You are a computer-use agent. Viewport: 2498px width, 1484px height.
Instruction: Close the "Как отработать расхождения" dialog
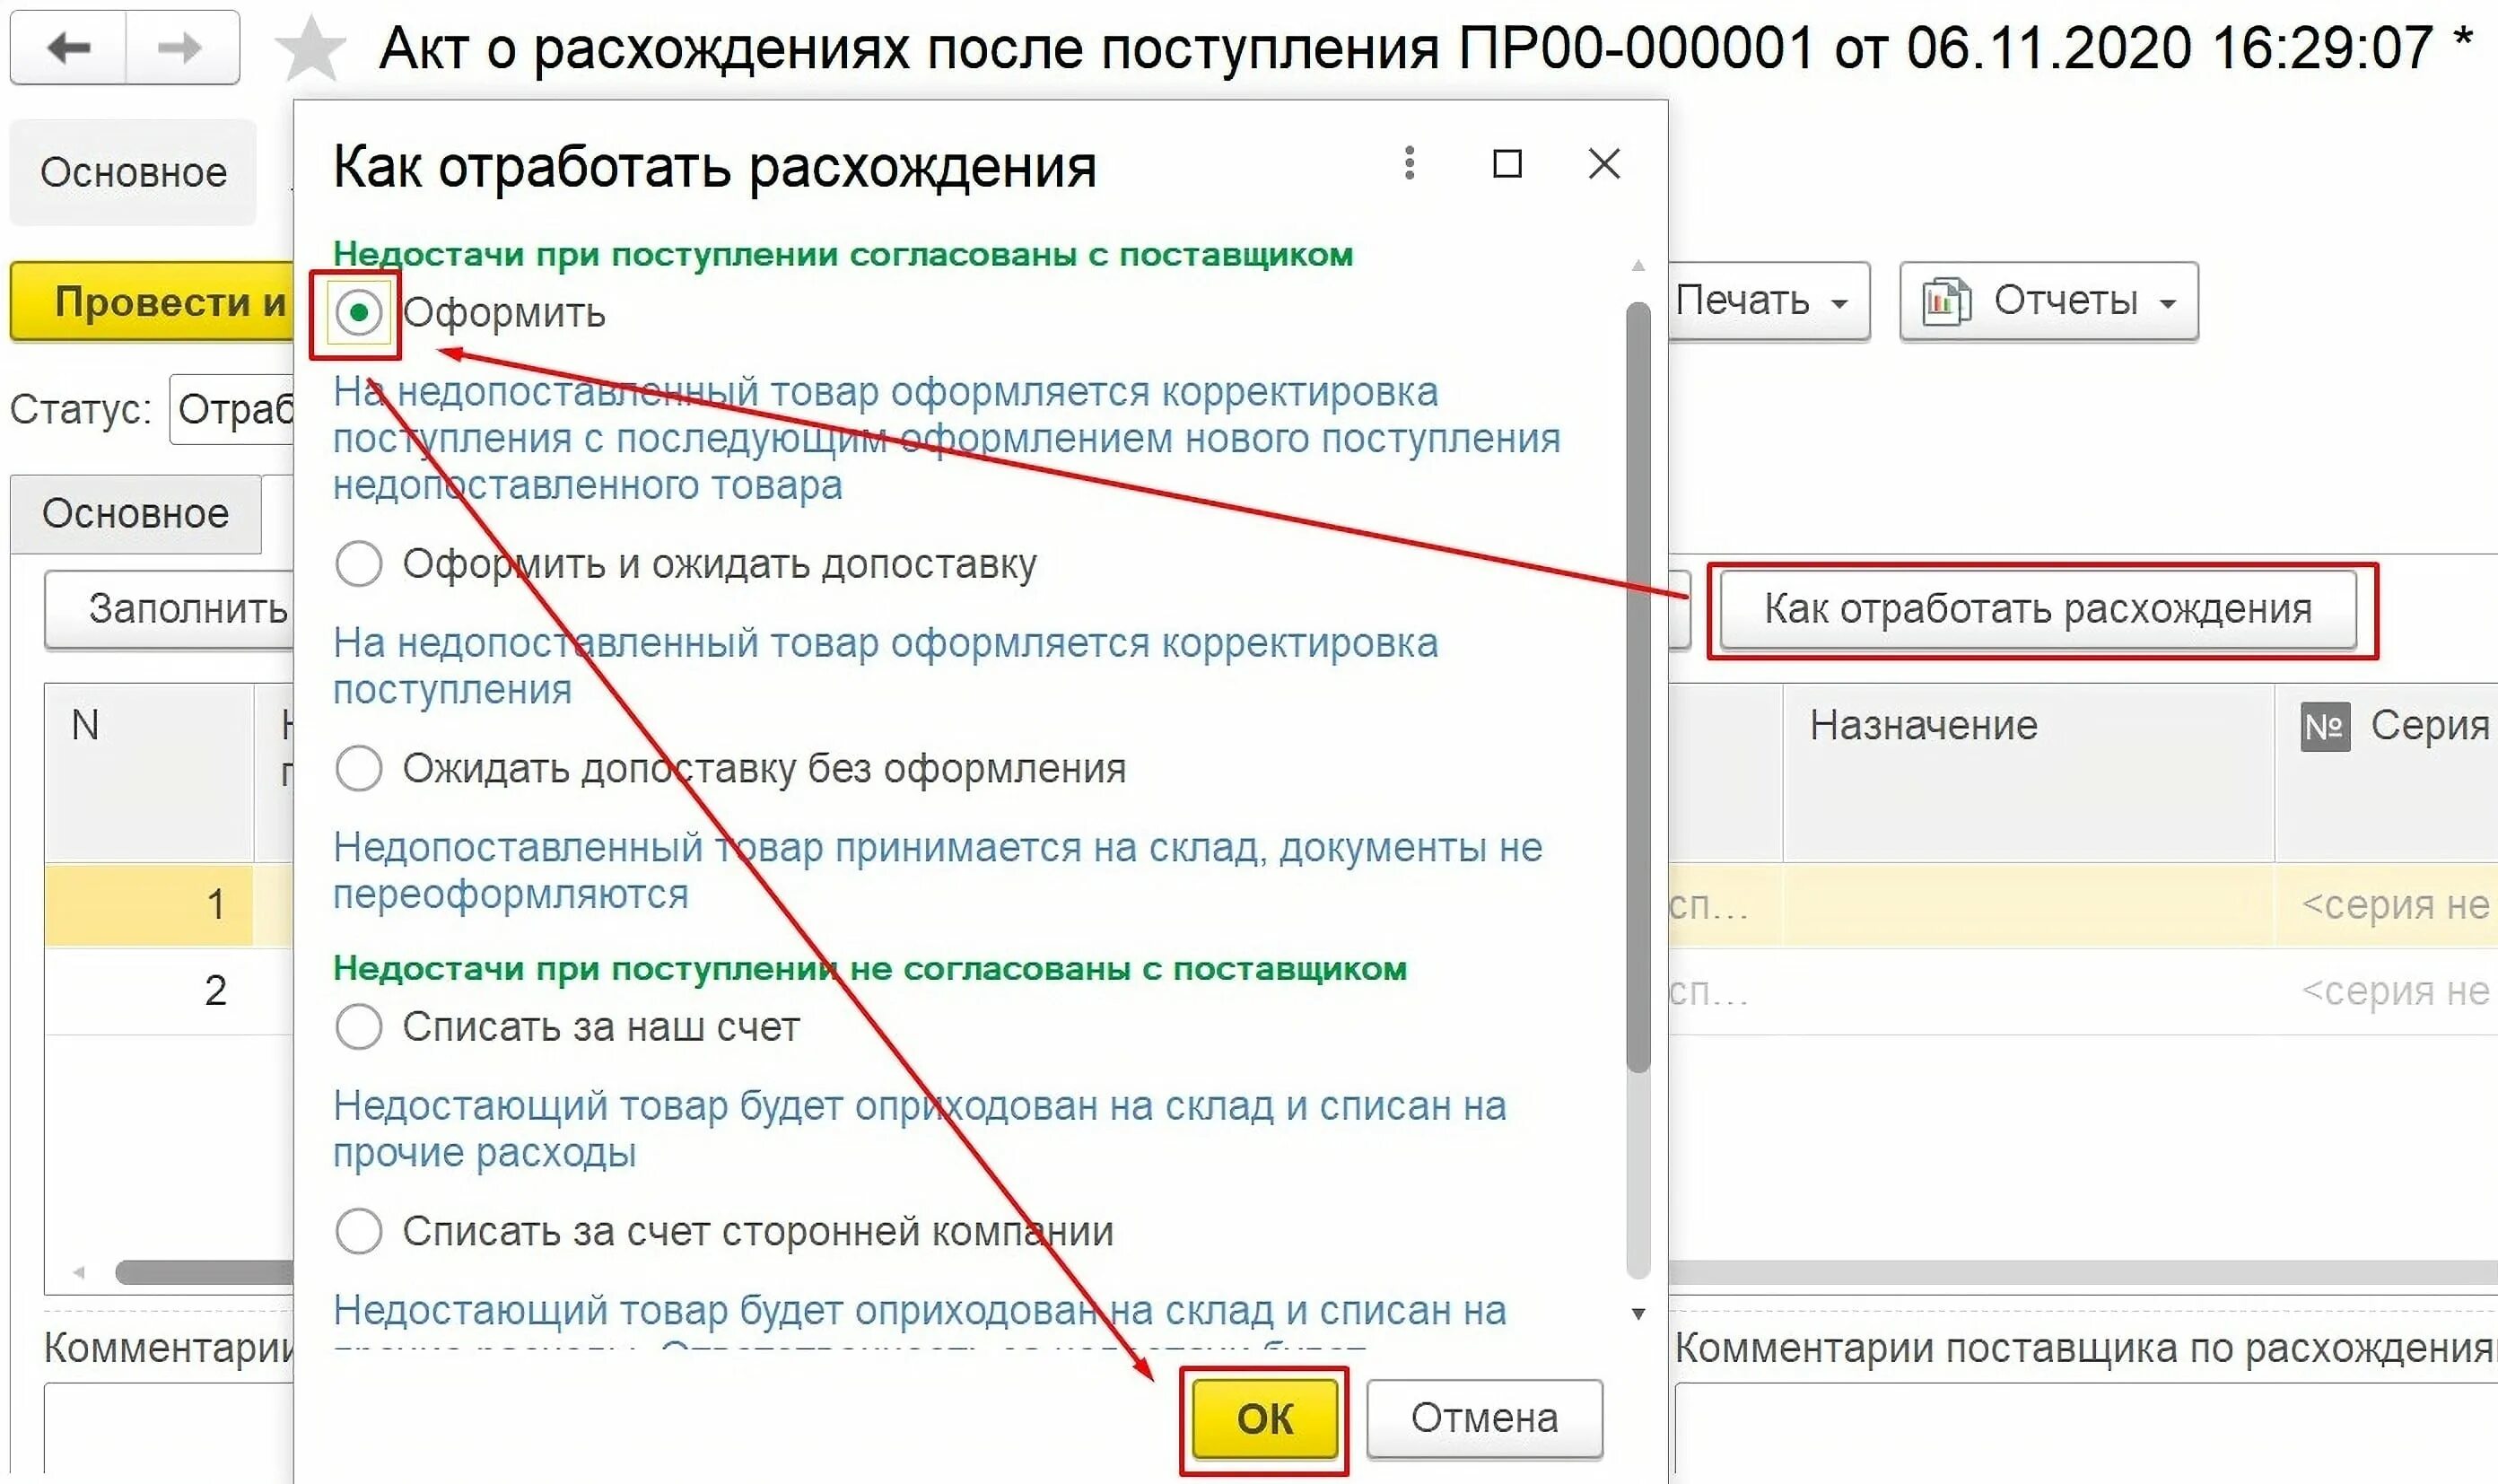tap(1604, 163)
